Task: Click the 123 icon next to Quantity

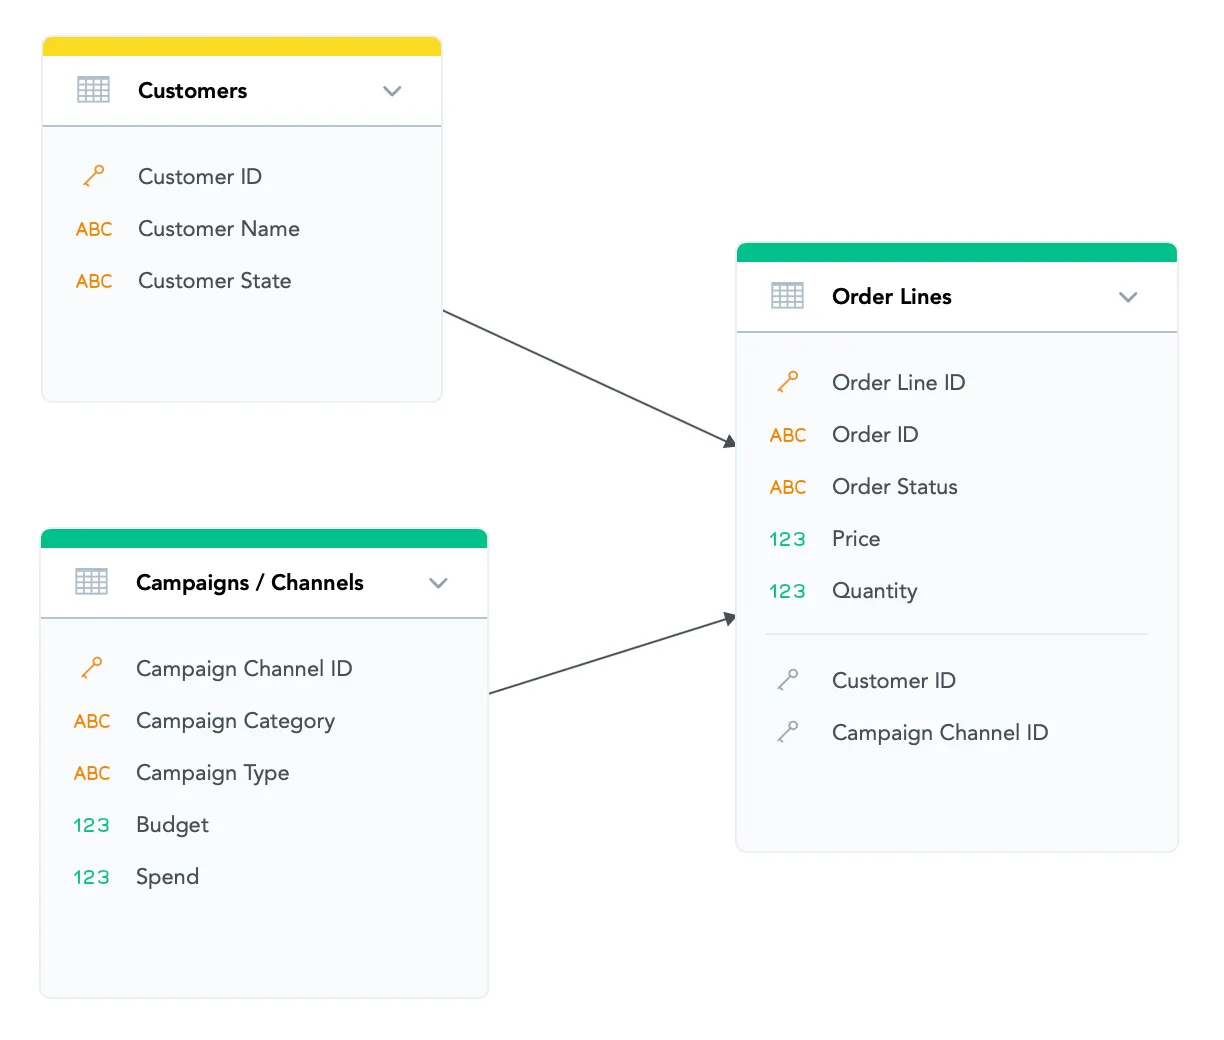Action: (x=787, y=591)
